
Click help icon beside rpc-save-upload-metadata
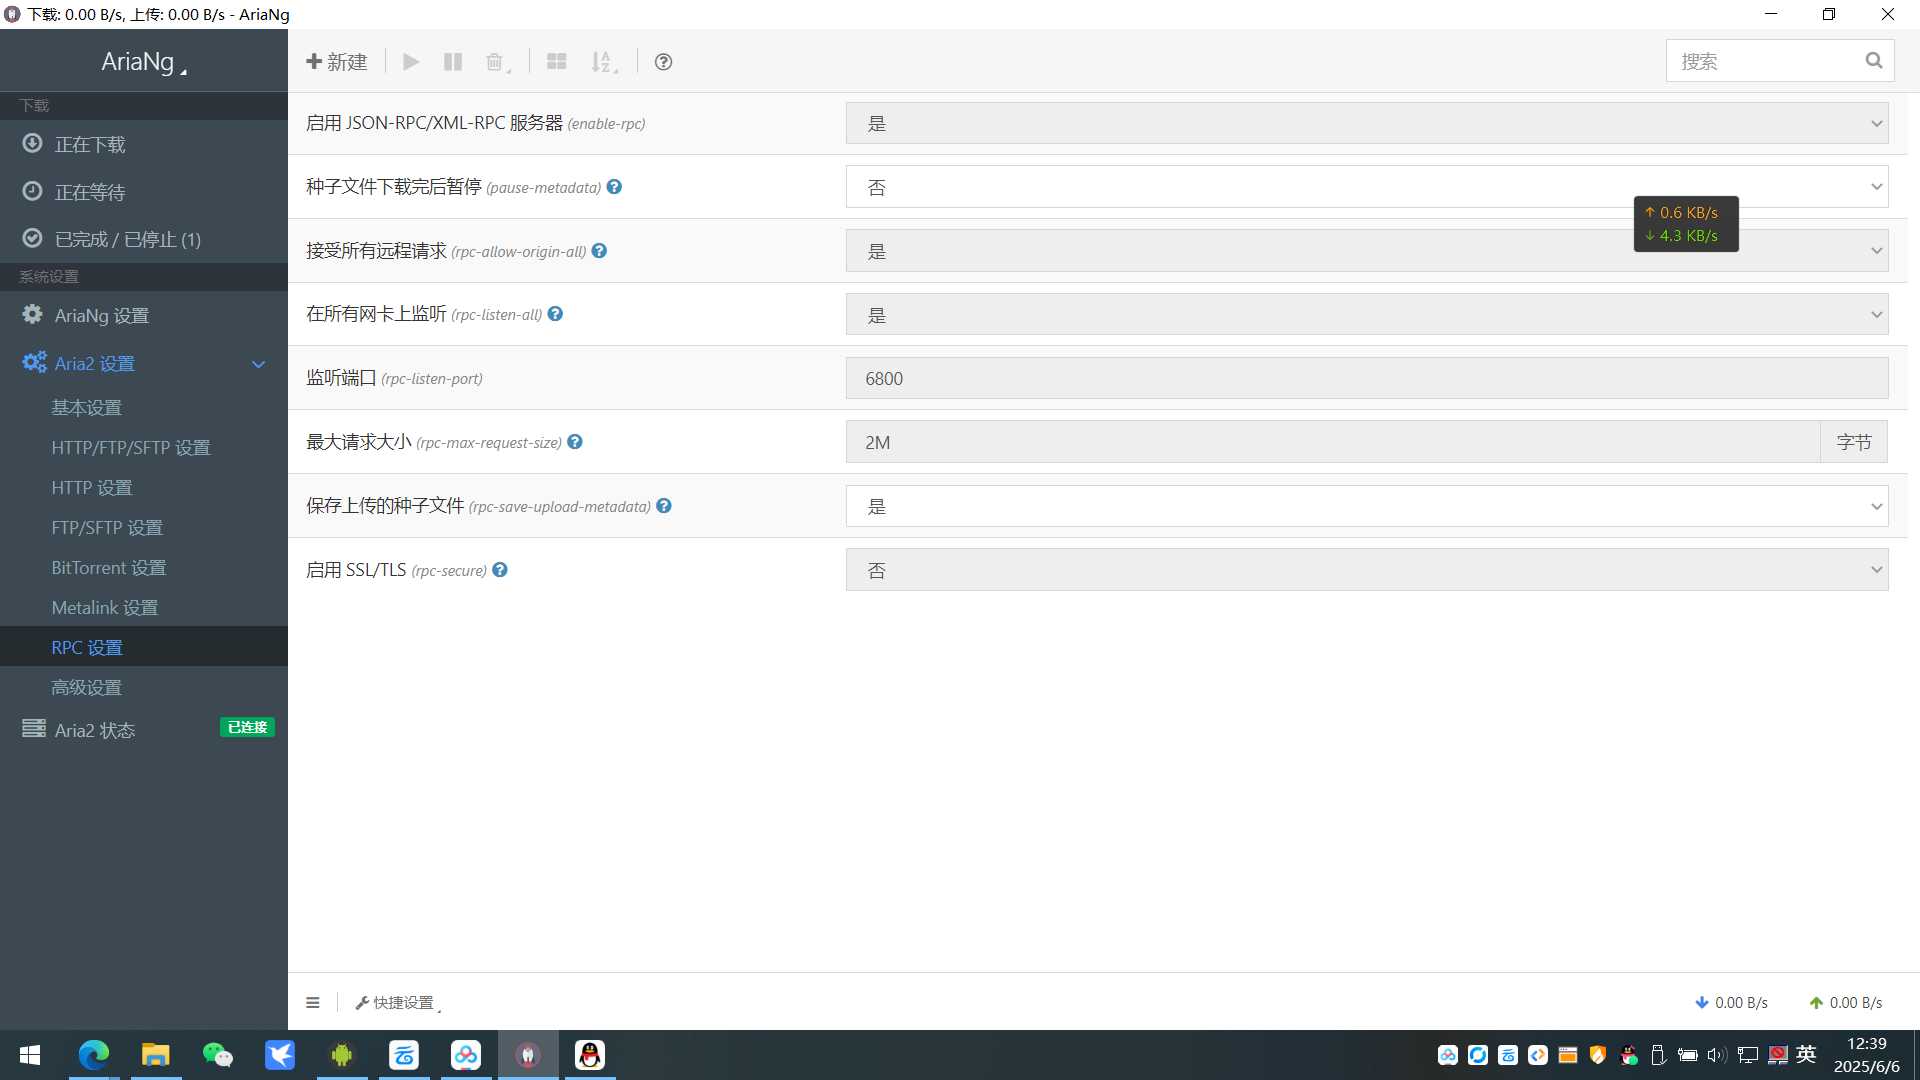[664, 506]
